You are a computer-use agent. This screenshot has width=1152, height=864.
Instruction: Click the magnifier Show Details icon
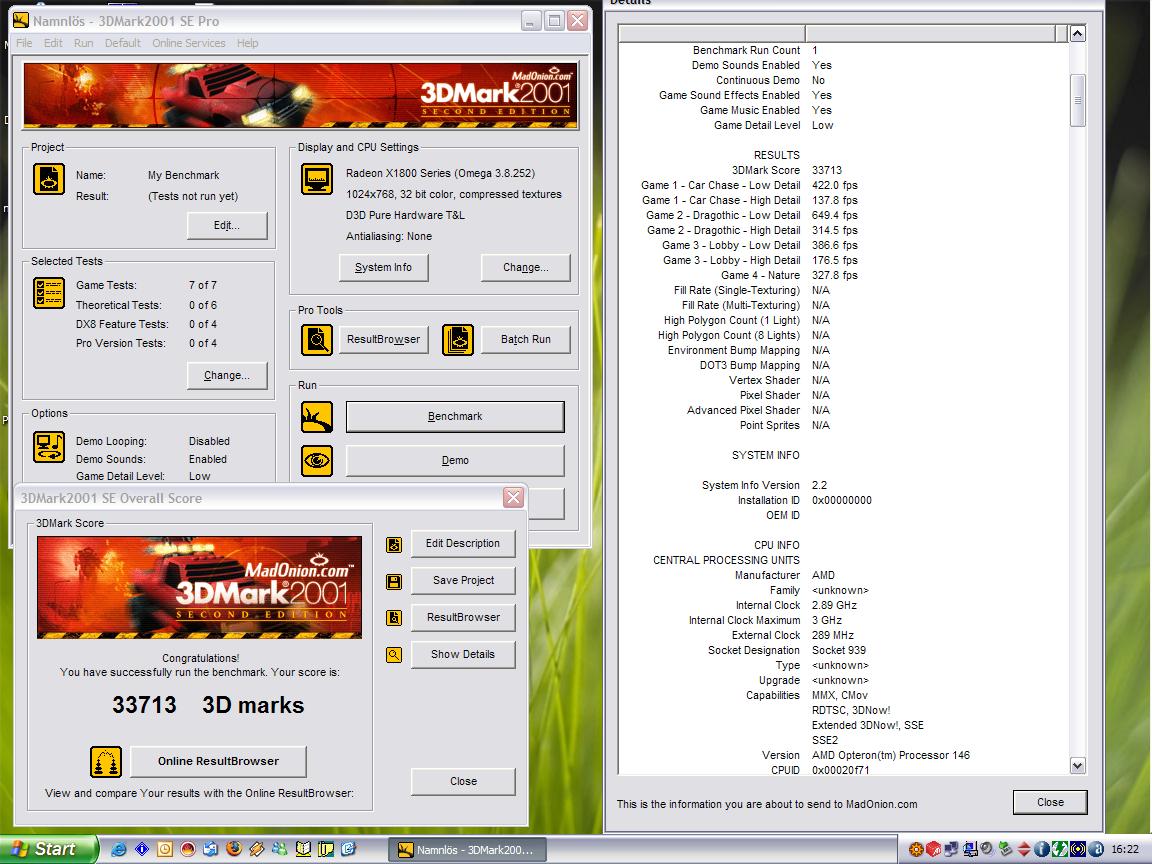click(394, 655)
